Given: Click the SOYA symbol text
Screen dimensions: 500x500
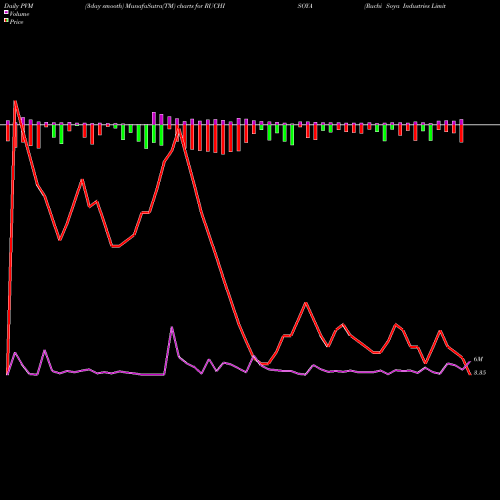Looking at the screenshot, I should [x=305, y=6].
